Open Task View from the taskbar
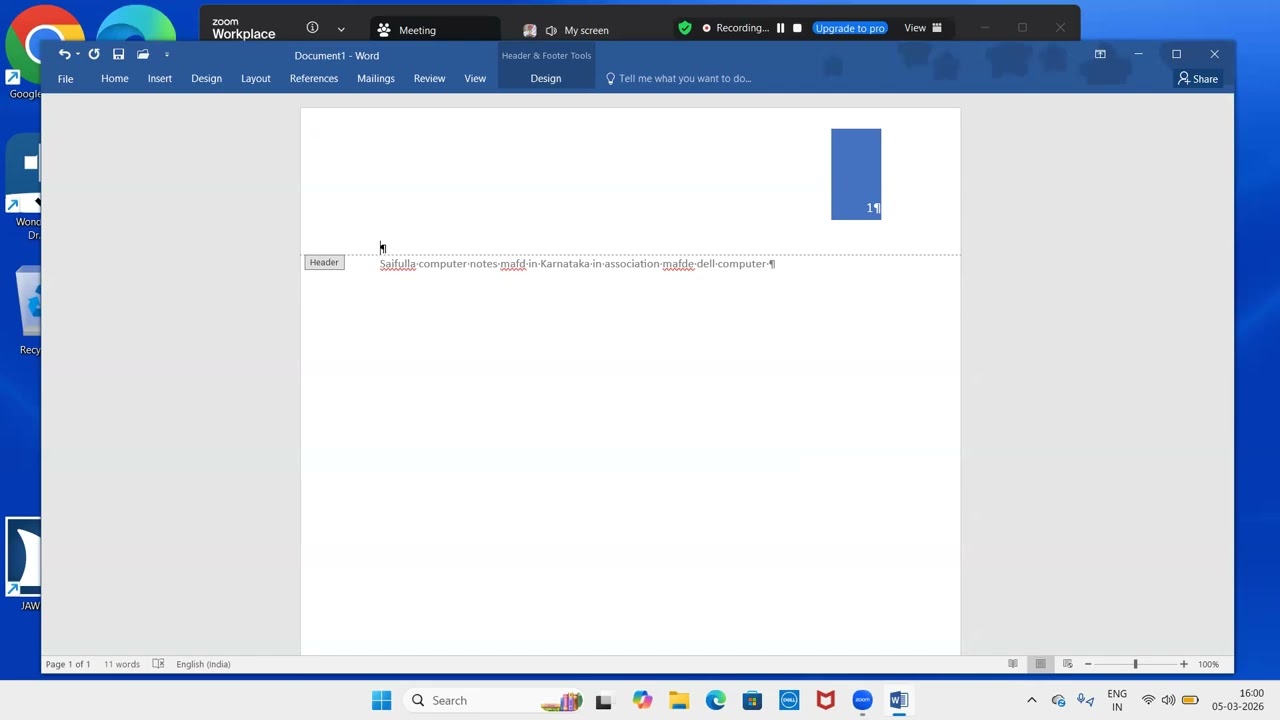Image resolution: width=1280 pixels, height=720 pixels. click(x=603, y=701)
